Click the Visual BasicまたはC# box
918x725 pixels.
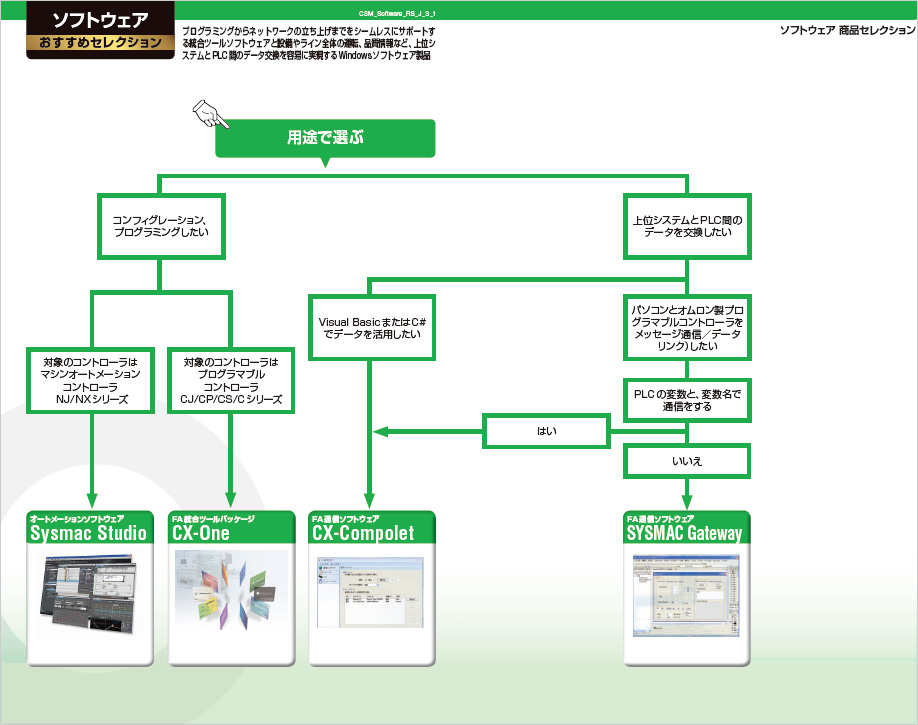click(x=372, y=327)
